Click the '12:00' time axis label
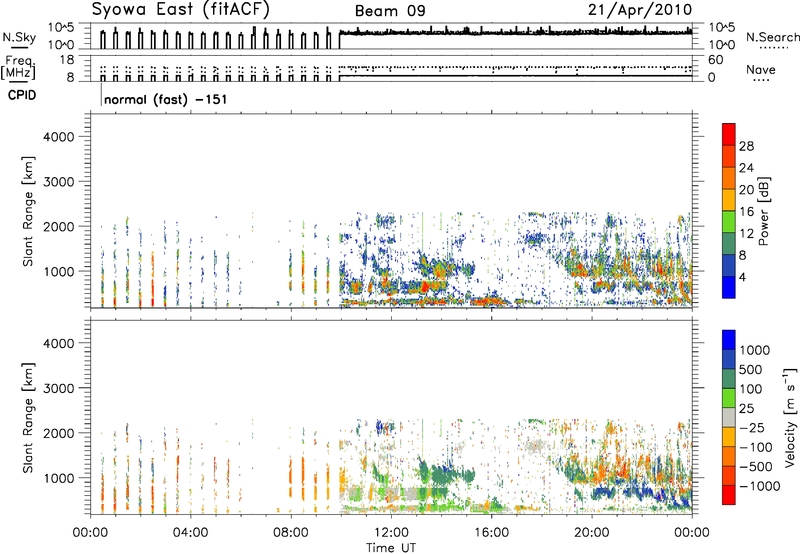 tap(391, 533)
